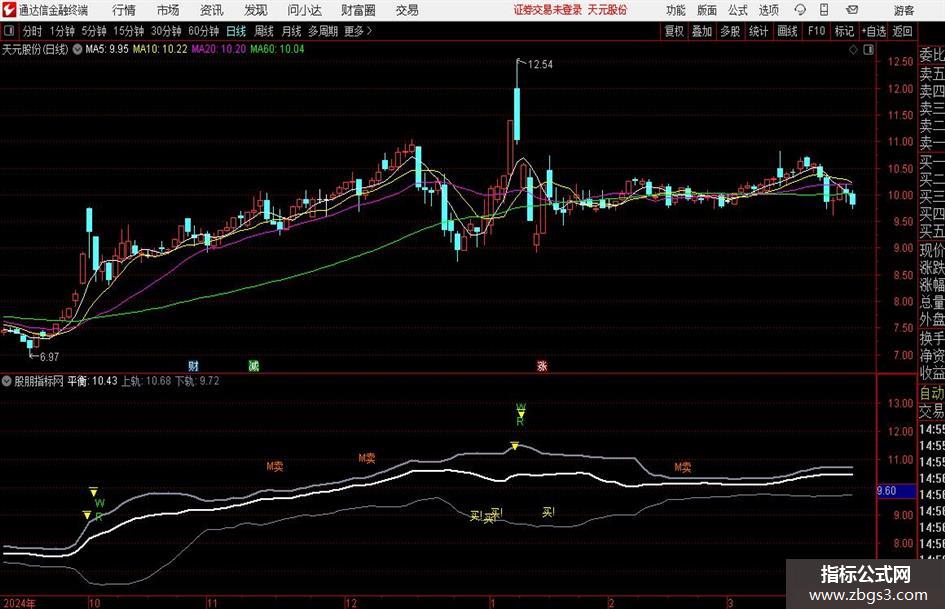The width and height of the screenshot is (945, 609).
Task: Click the 平衡: 10.43 indicator value
Action: (92, 381)
